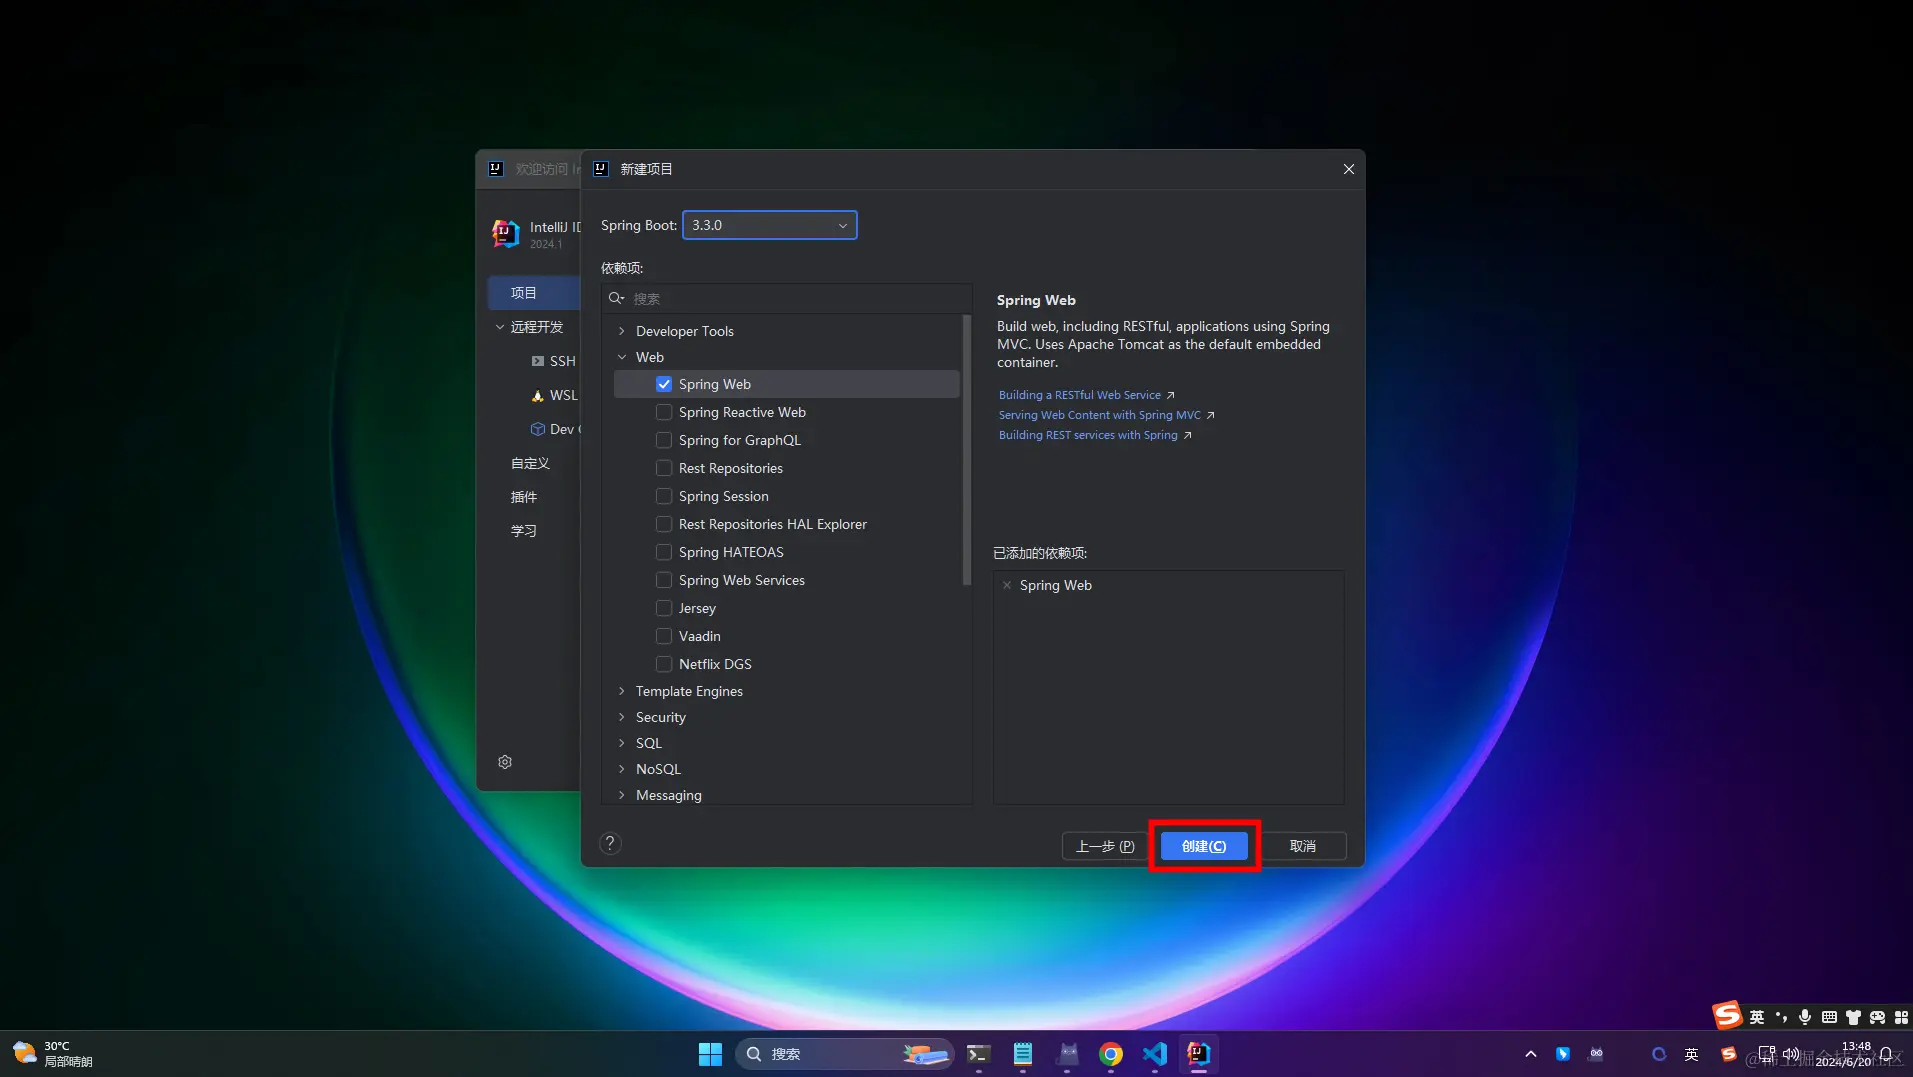Enable Spring for GraphQL dependency
1913x1077 pixels.
(x=664, y=440)
